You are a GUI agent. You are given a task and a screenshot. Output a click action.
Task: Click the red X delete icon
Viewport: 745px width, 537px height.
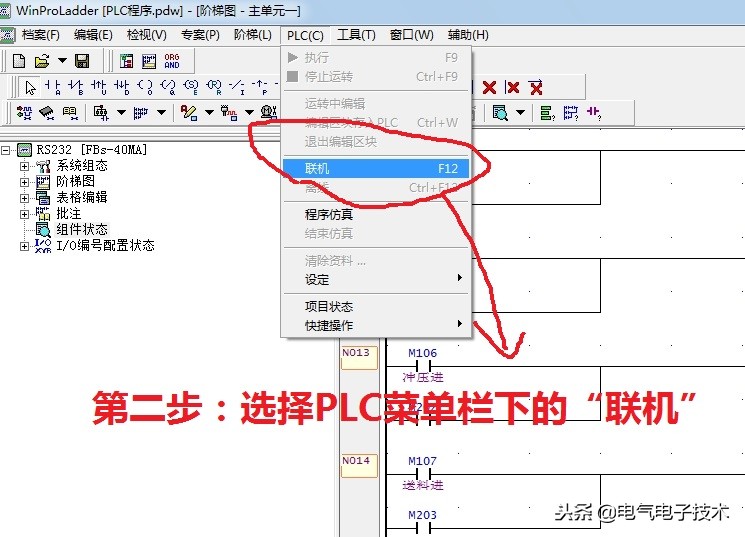(x=489, y=87)
